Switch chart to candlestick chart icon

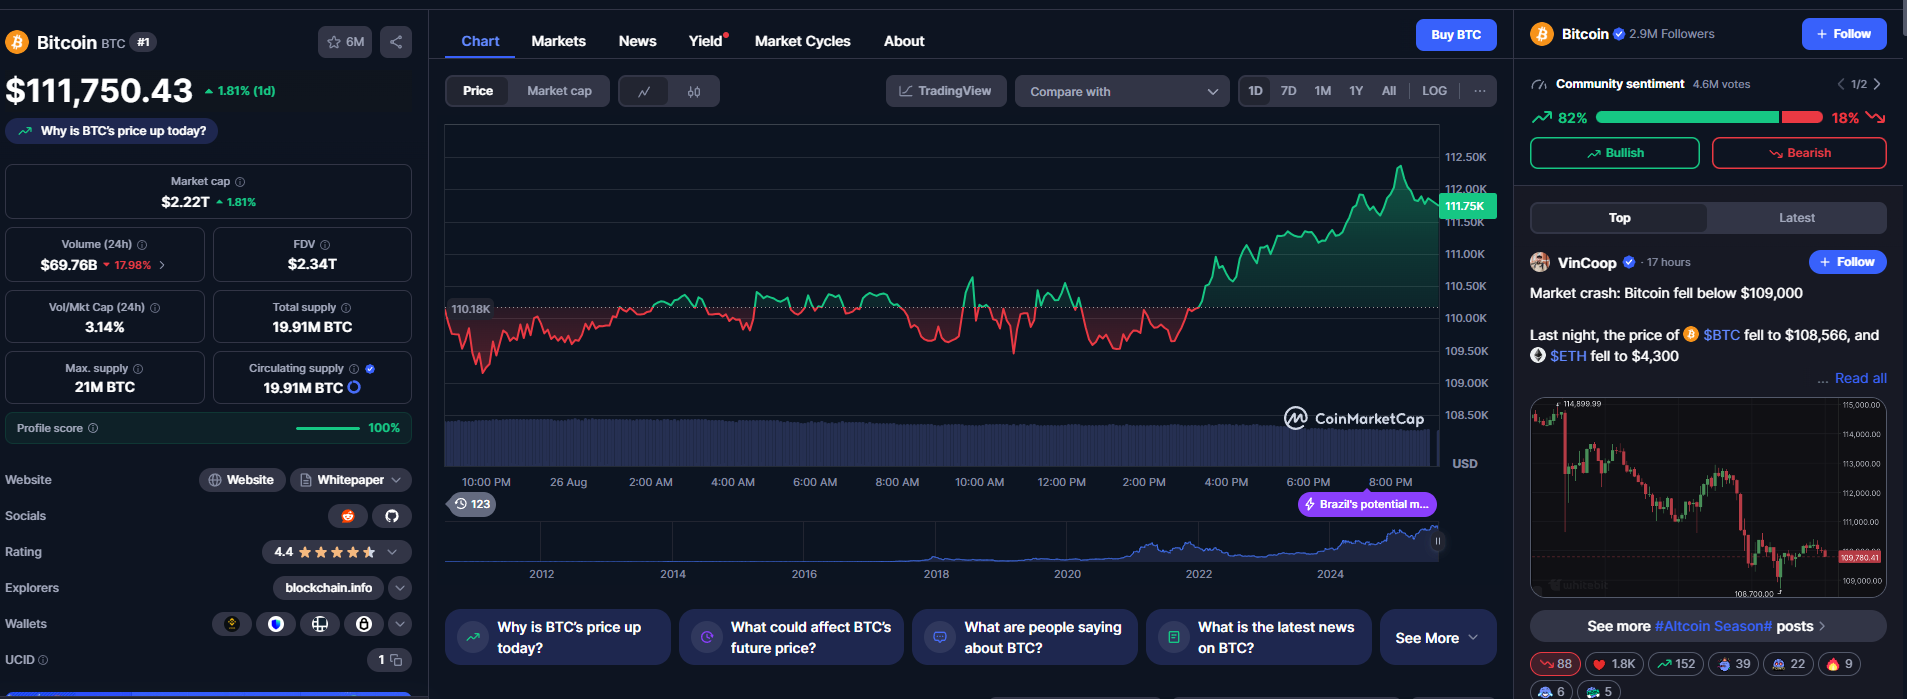694,91
